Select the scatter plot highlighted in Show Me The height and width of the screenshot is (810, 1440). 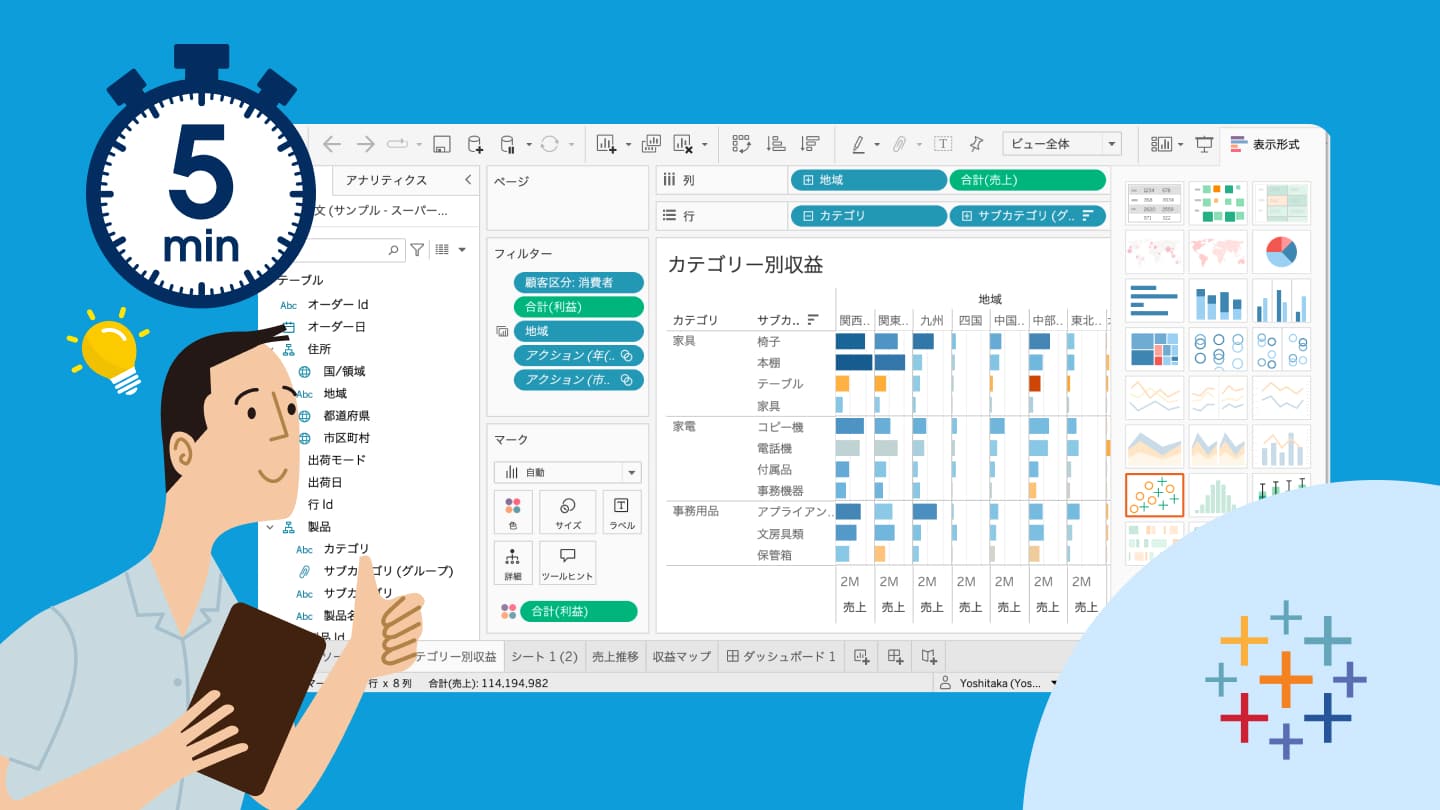click(1155, 495)
